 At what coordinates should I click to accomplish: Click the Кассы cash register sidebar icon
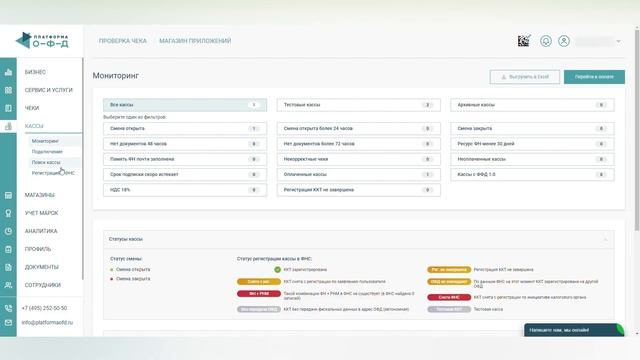[x=8, y=126]
